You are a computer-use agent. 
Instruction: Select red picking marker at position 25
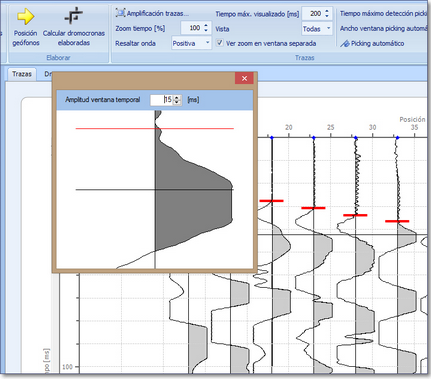[313, 208]
